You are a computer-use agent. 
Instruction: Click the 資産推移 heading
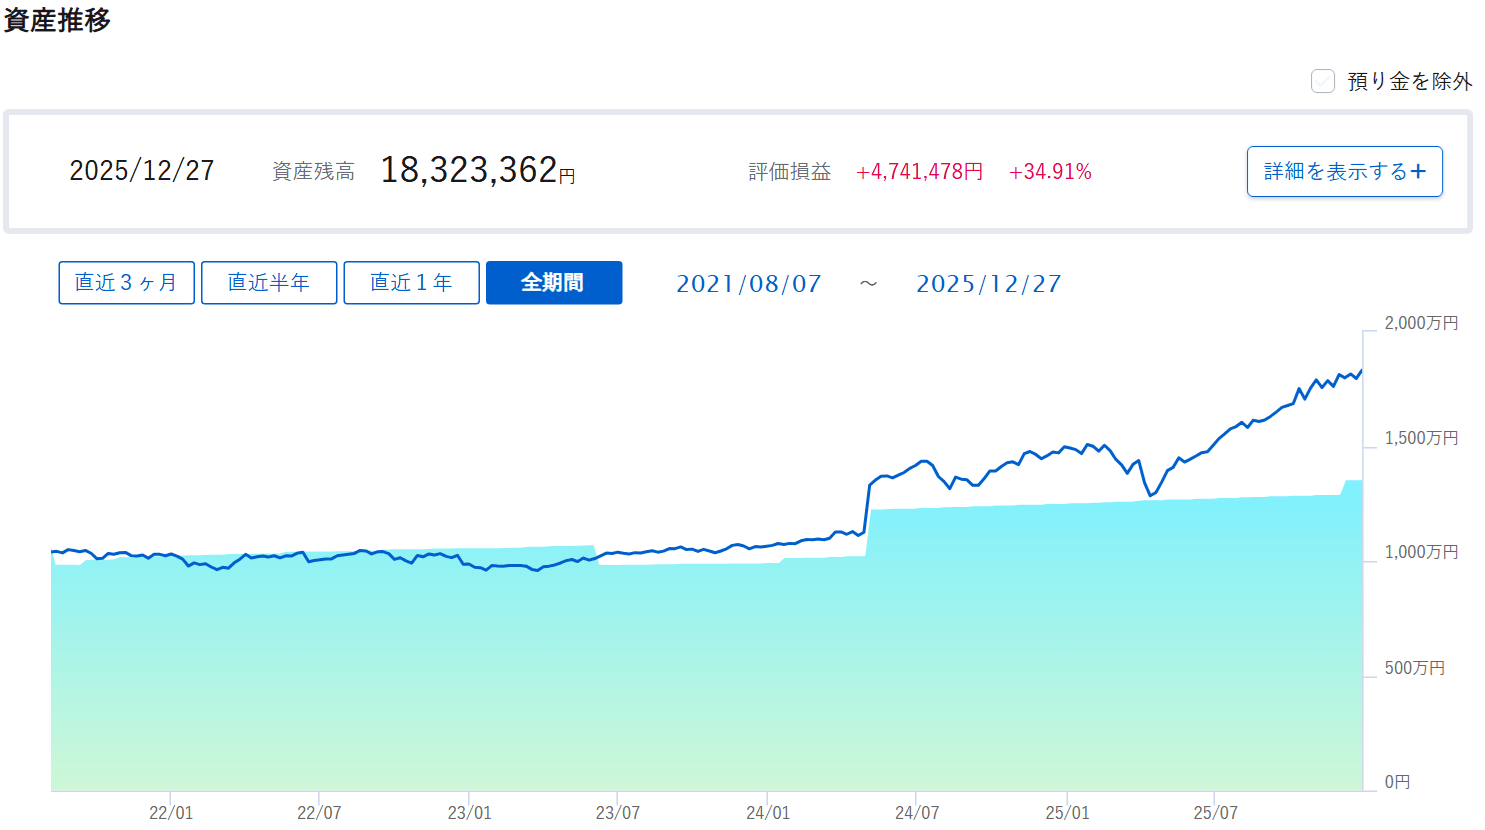coord(57,20)
